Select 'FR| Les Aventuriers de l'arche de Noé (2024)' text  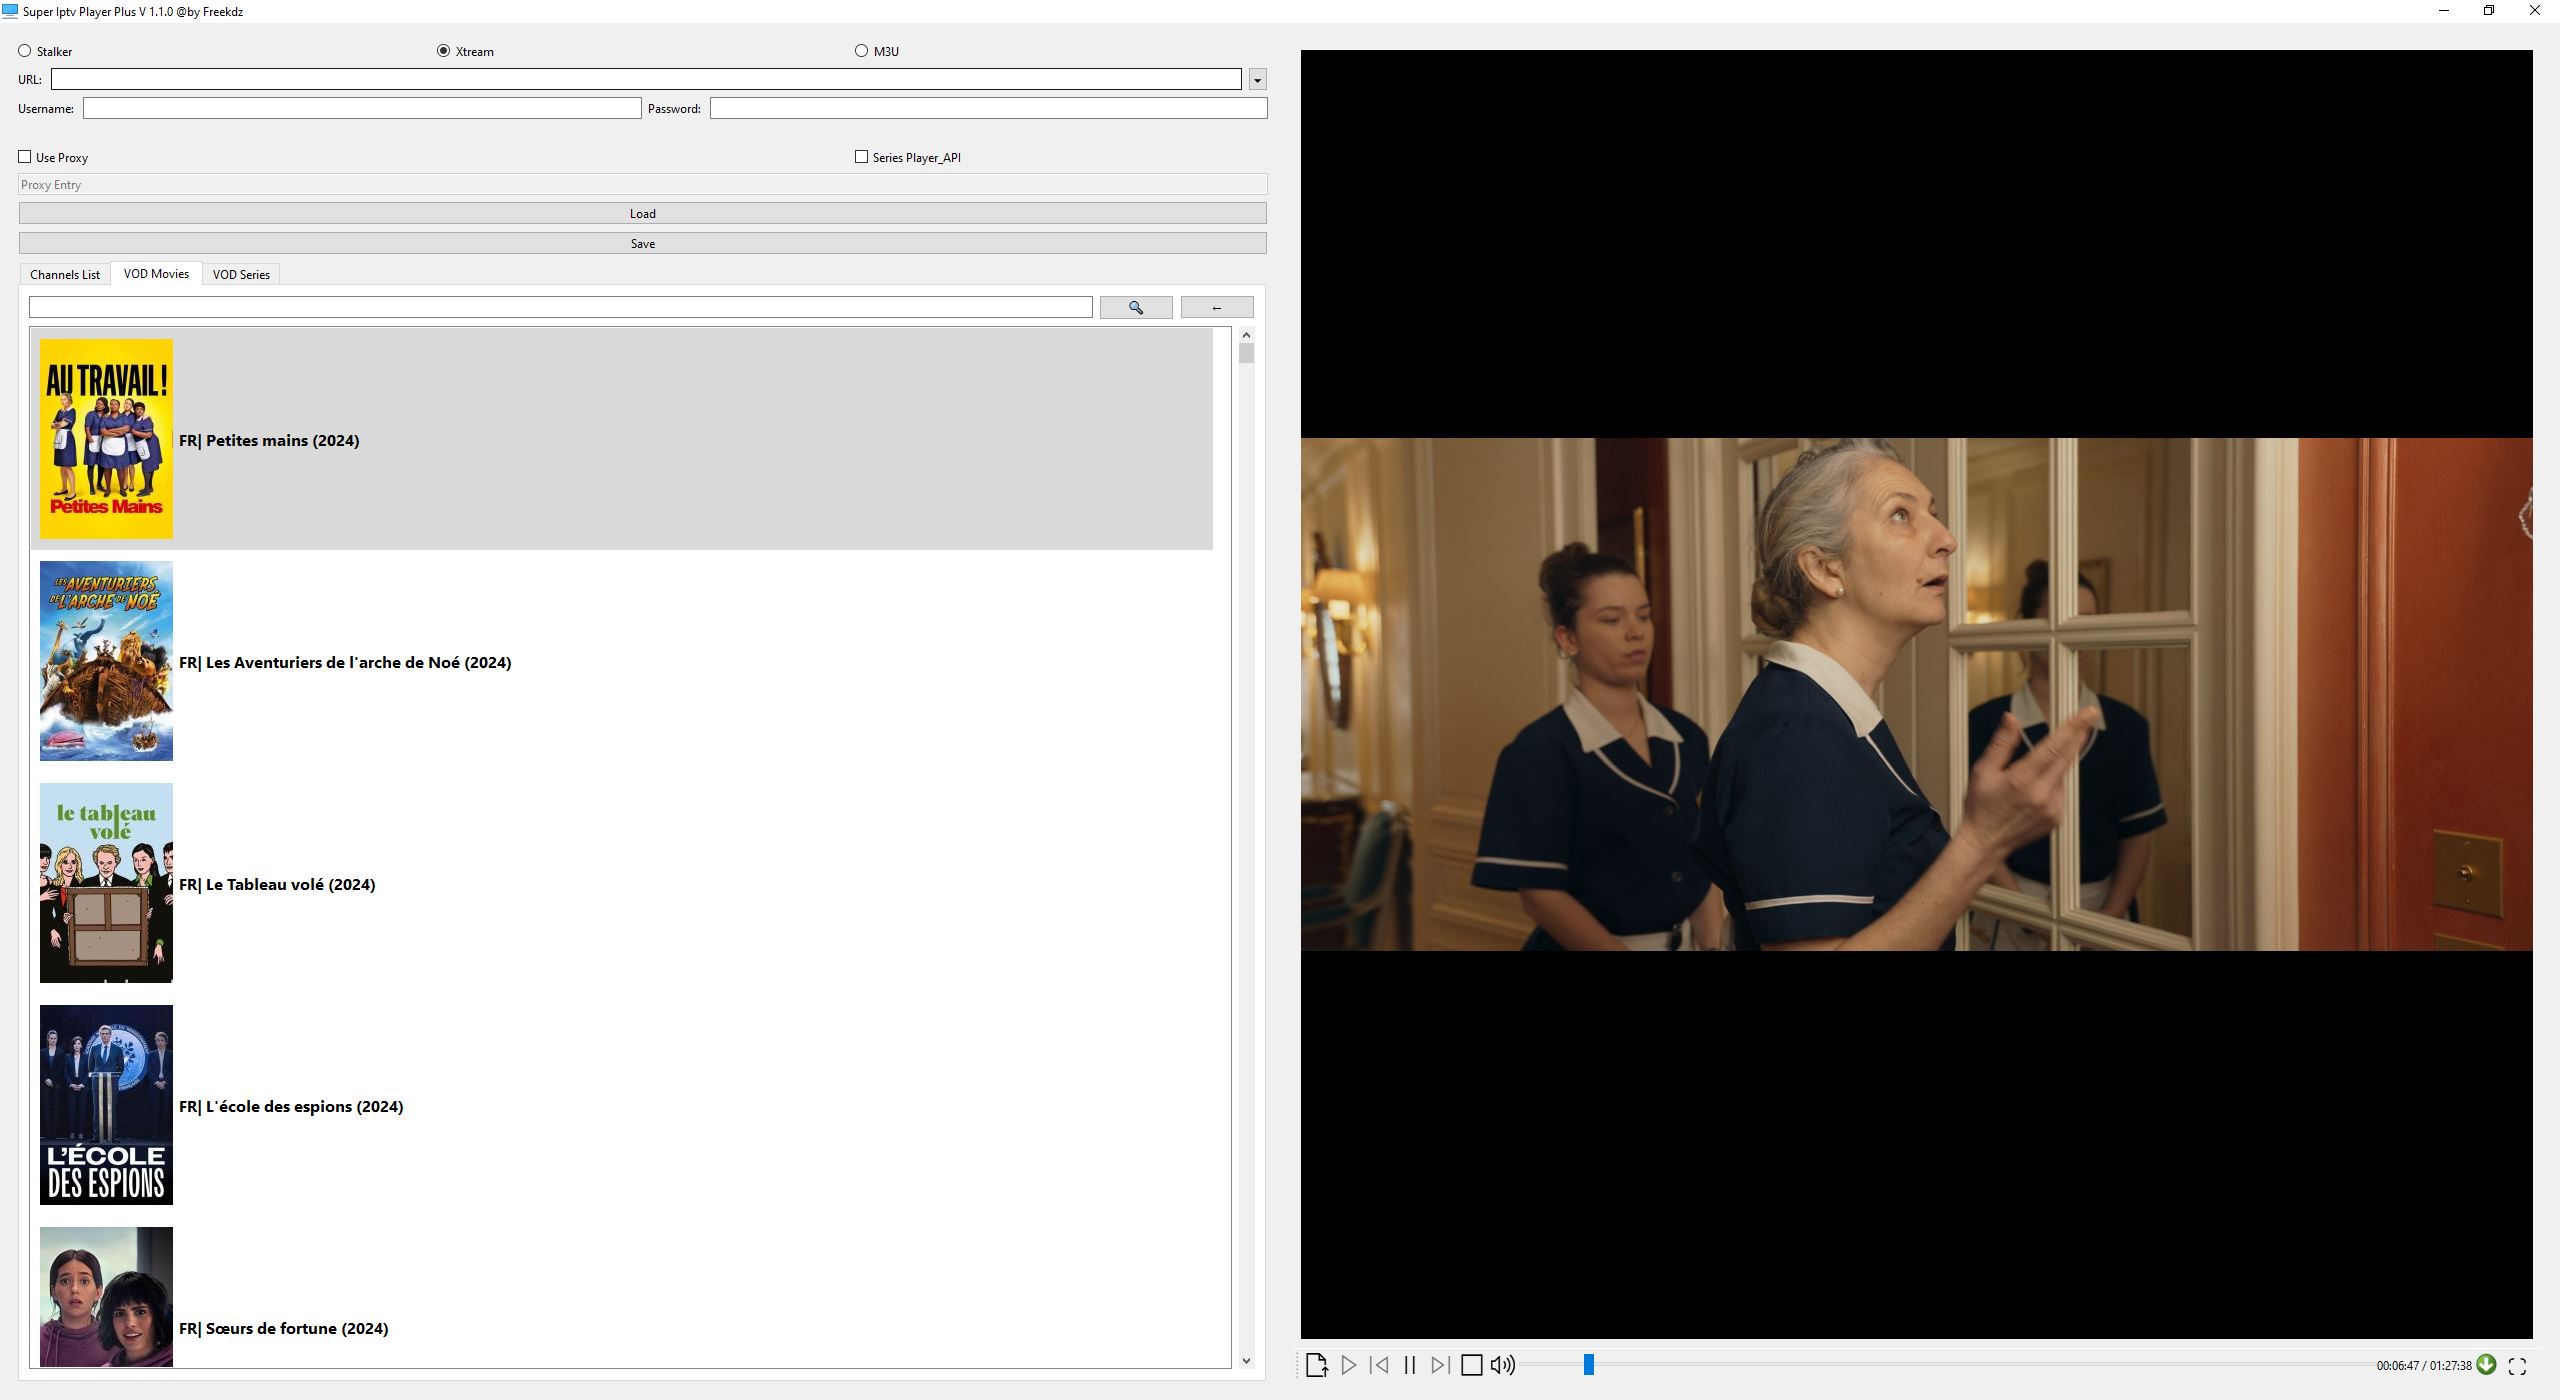(x=345, y=663)
